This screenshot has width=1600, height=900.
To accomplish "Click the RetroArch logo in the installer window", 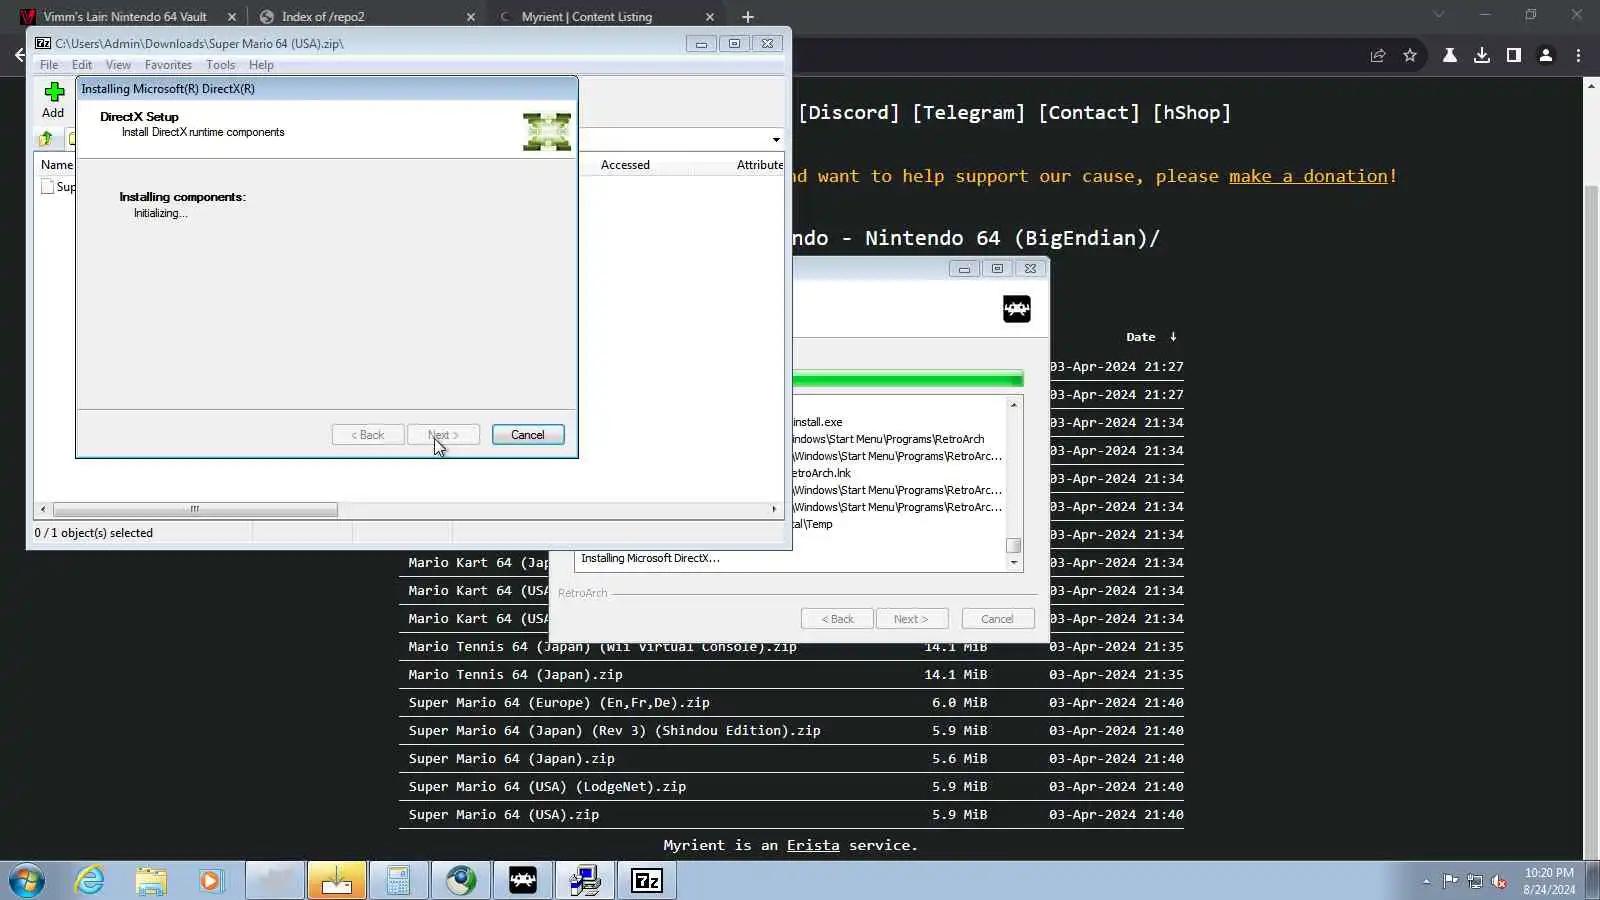I will point(1016,309).
